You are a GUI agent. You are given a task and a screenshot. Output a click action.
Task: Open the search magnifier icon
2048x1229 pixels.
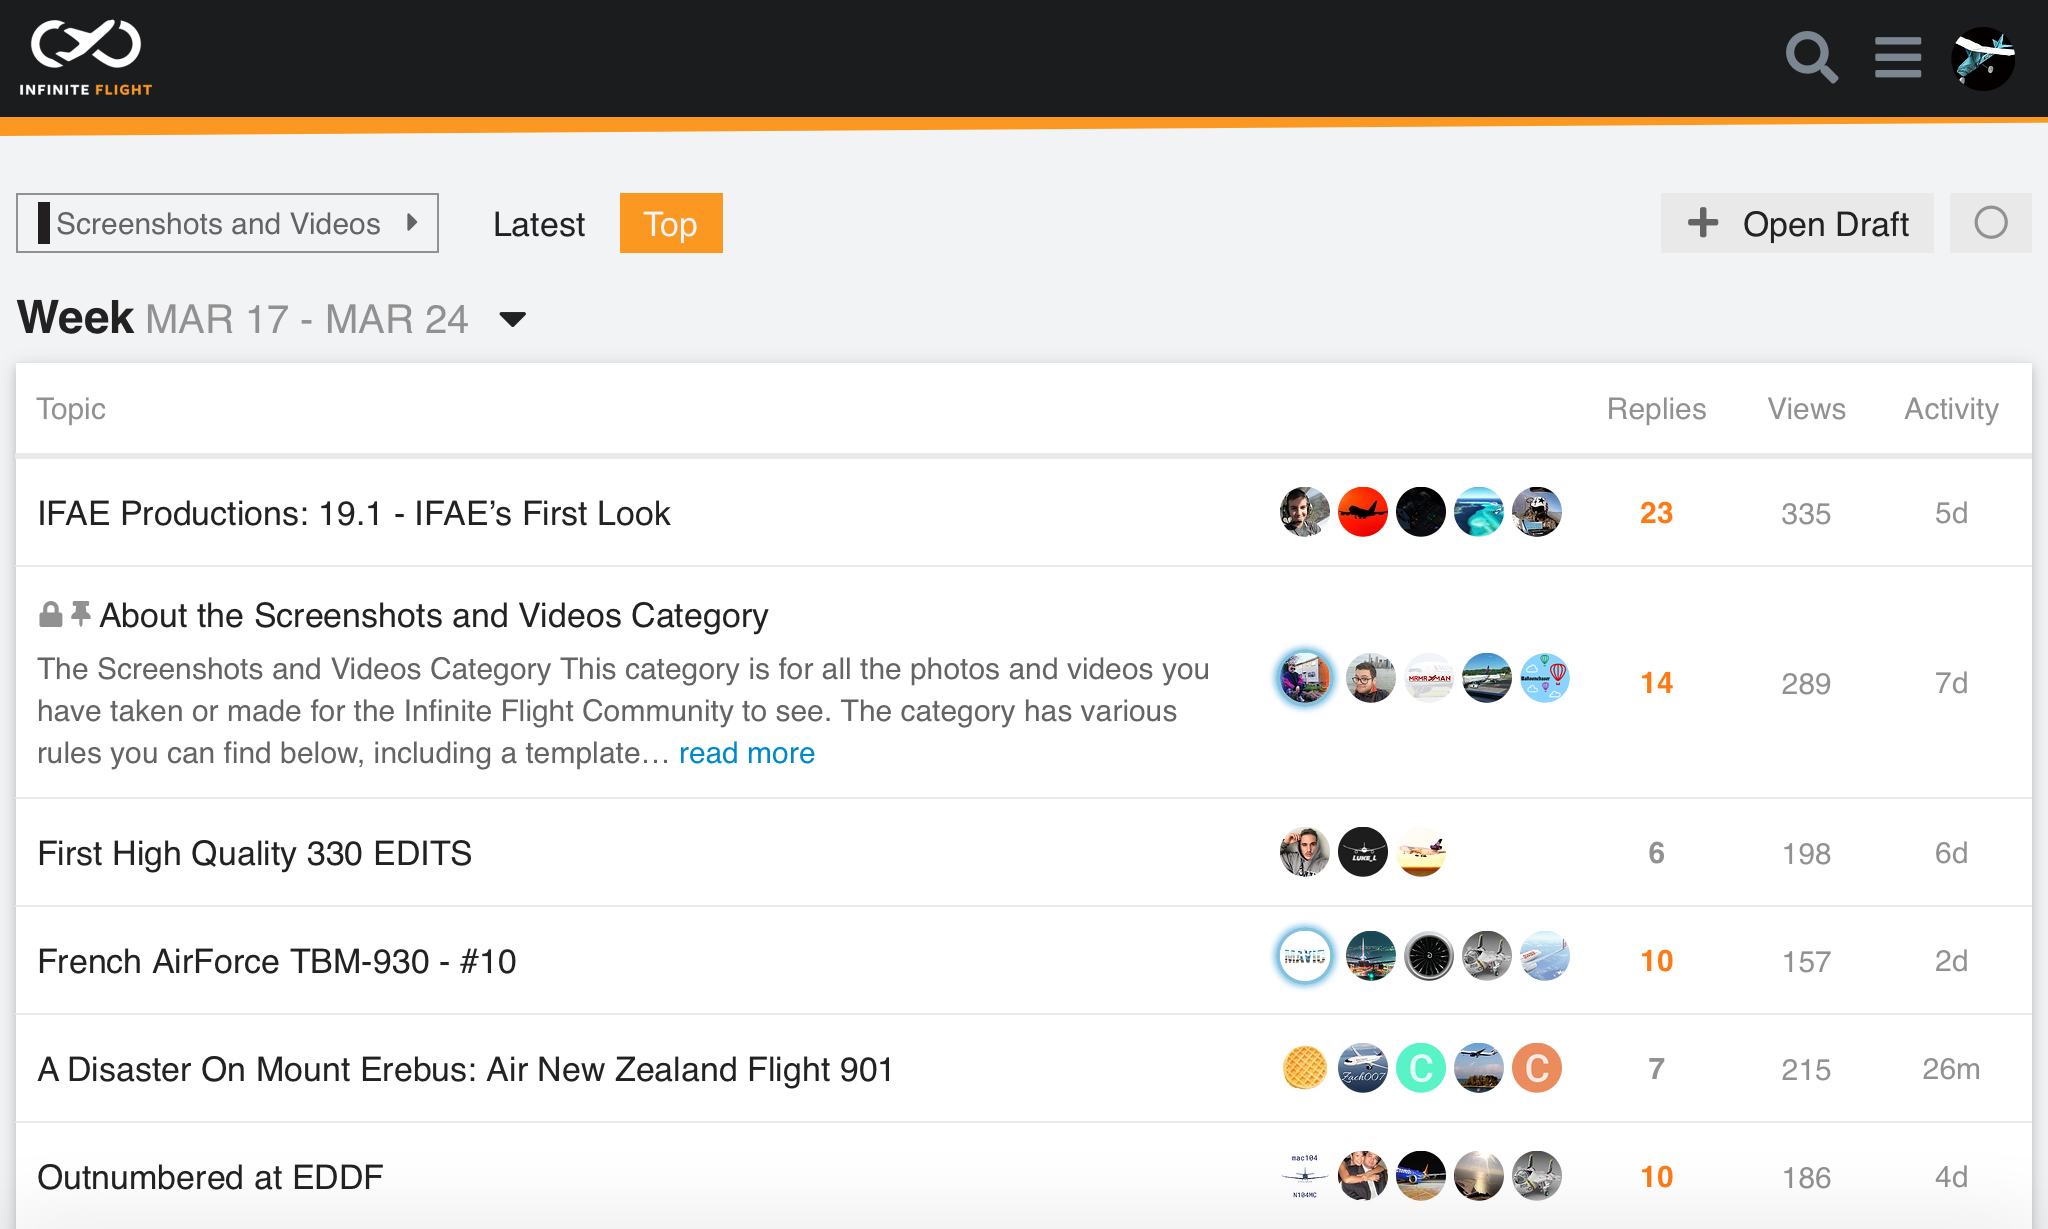point(1811,58)
